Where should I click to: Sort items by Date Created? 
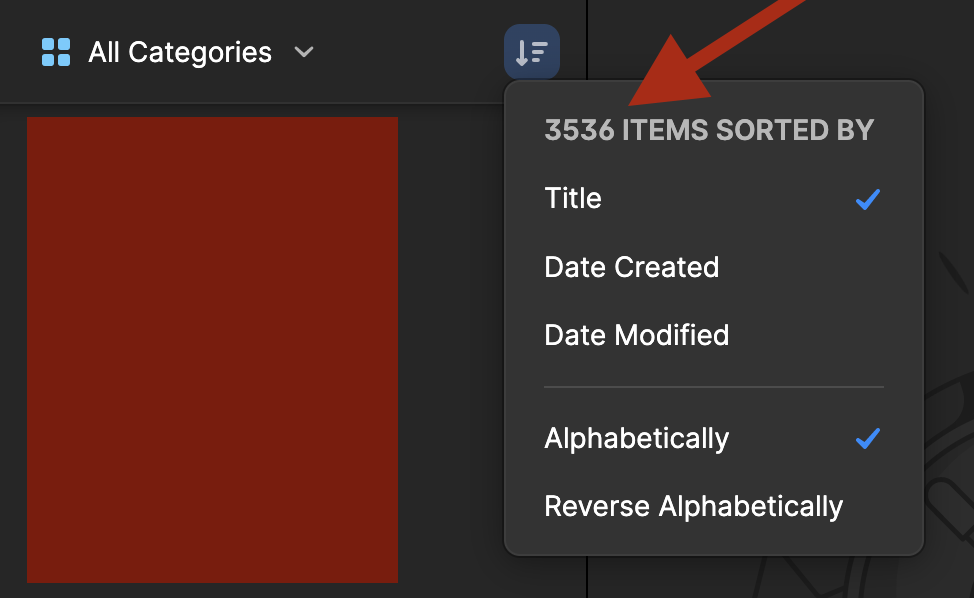631,267
